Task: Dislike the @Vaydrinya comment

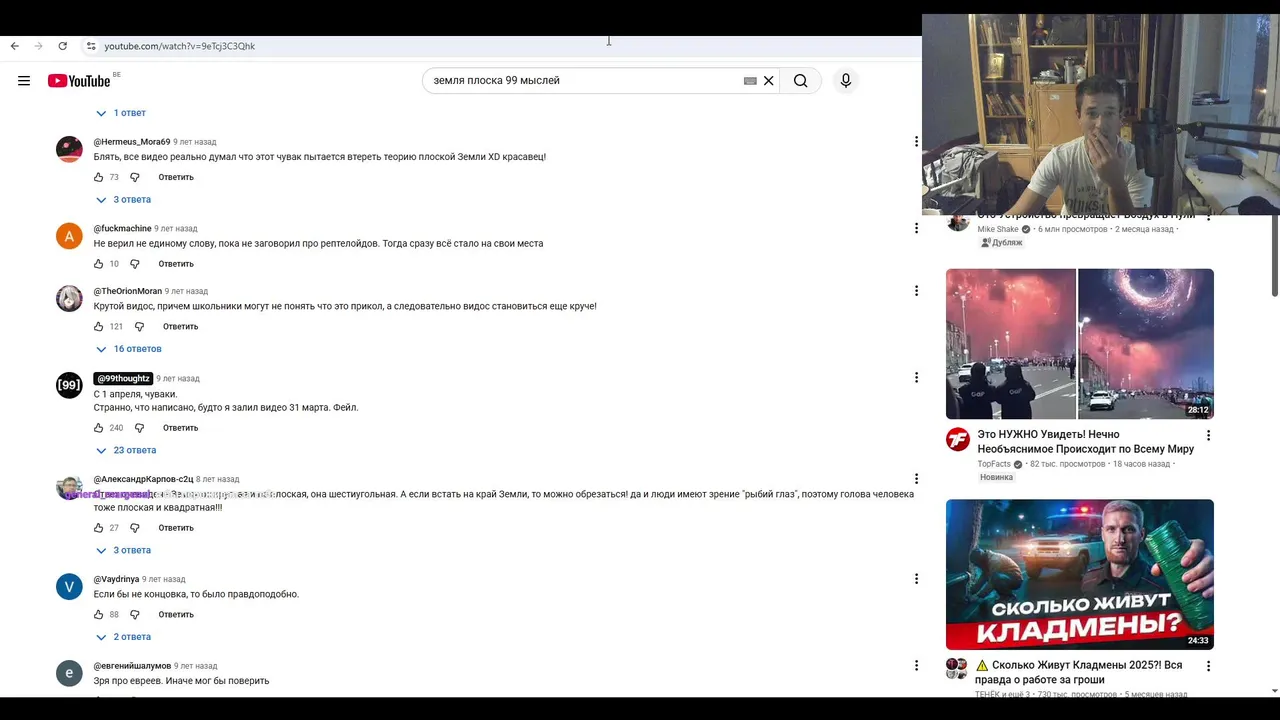Action: [x=135, y=615]
